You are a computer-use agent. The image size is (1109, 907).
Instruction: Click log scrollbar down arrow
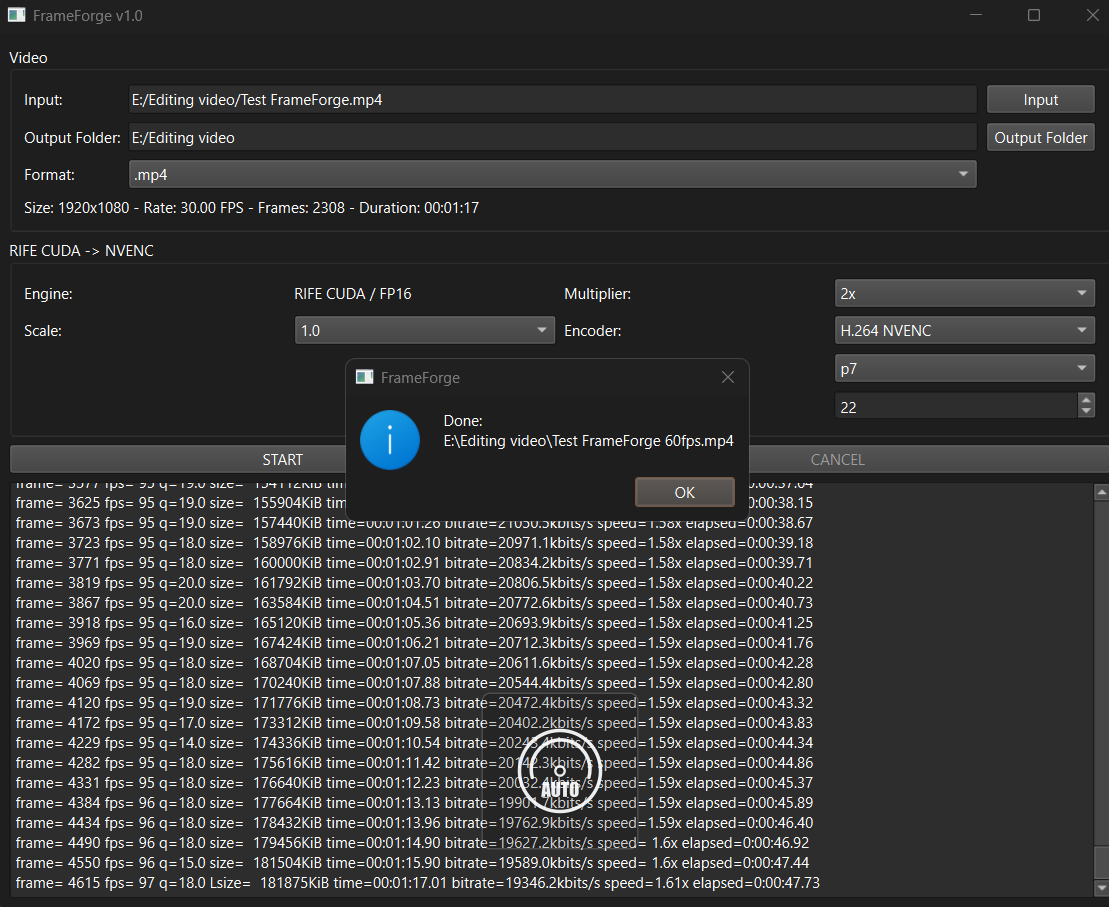click(1101, 887)
